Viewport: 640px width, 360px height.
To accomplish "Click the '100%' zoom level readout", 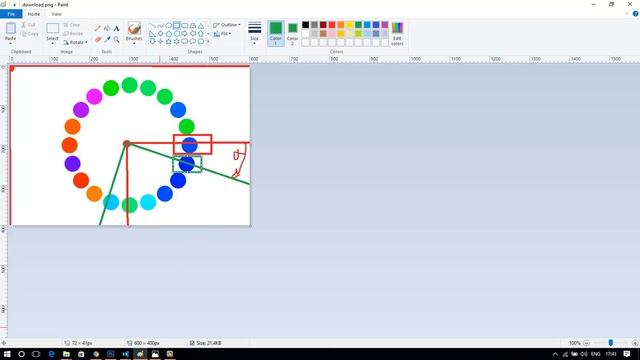I will coord(575,343).
